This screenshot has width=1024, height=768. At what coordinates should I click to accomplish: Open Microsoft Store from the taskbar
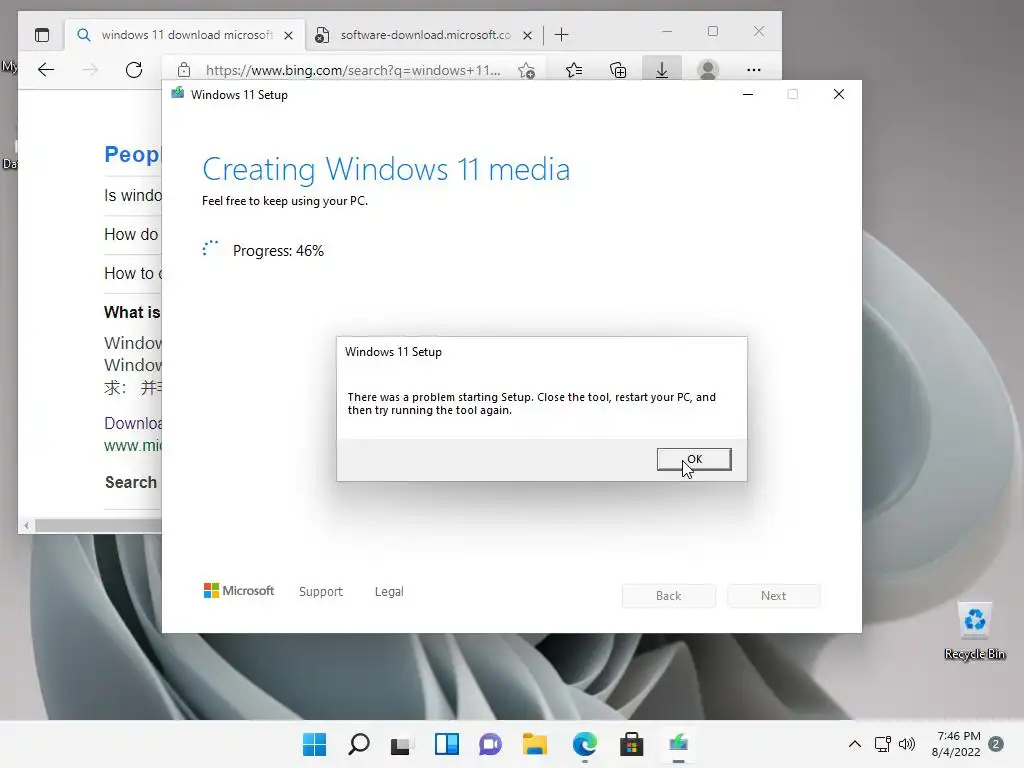tap(631, 744)
